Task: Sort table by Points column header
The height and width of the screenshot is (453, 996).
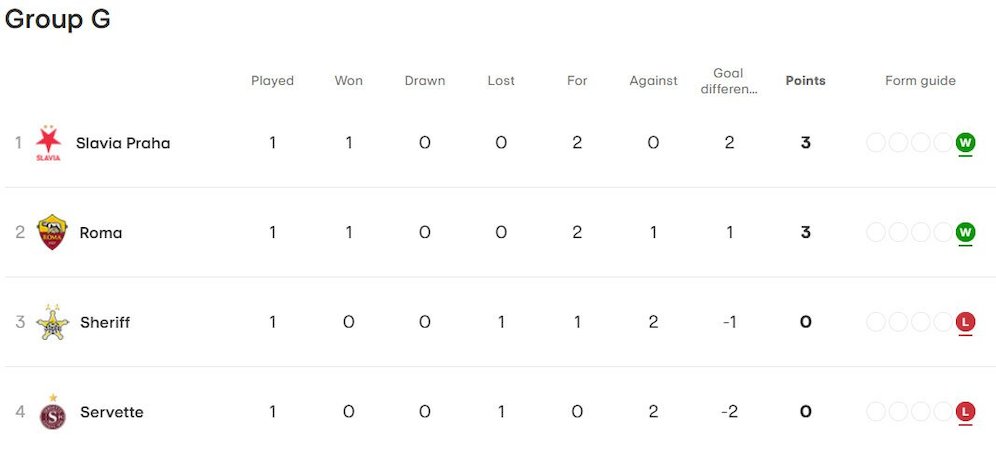Action: [x=805, y=81]
